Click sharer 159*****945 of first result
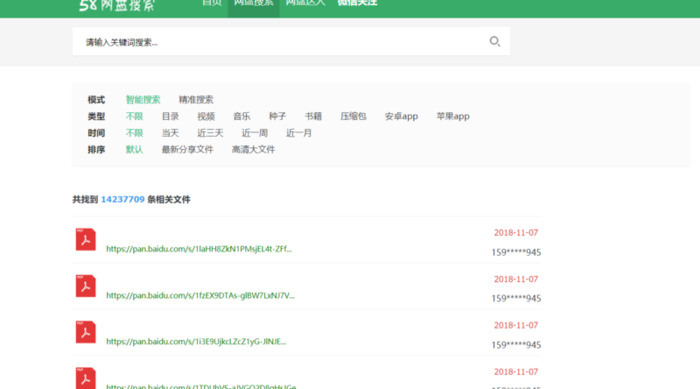The width and height of the screenshot is (700, 389). coord(516,252)
